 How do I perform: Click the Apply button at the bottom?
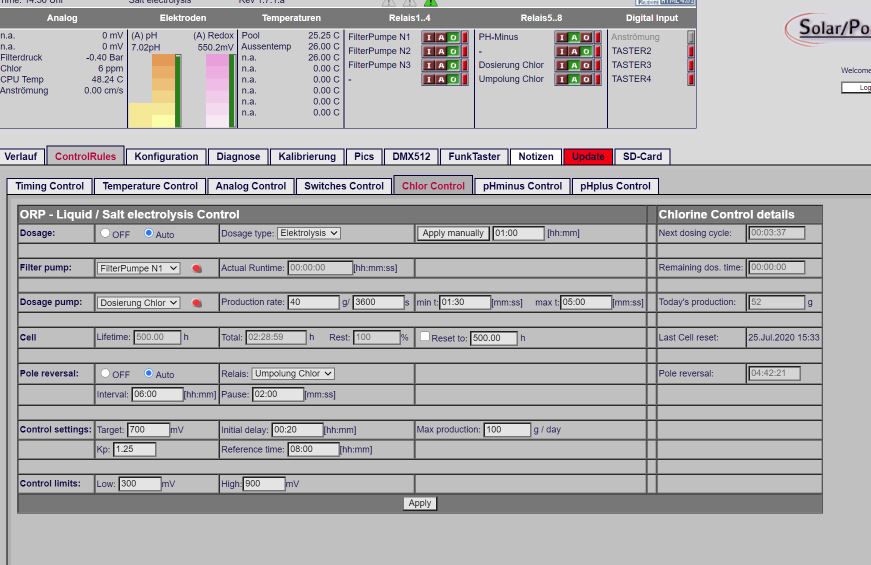click(x=419, y=503)
